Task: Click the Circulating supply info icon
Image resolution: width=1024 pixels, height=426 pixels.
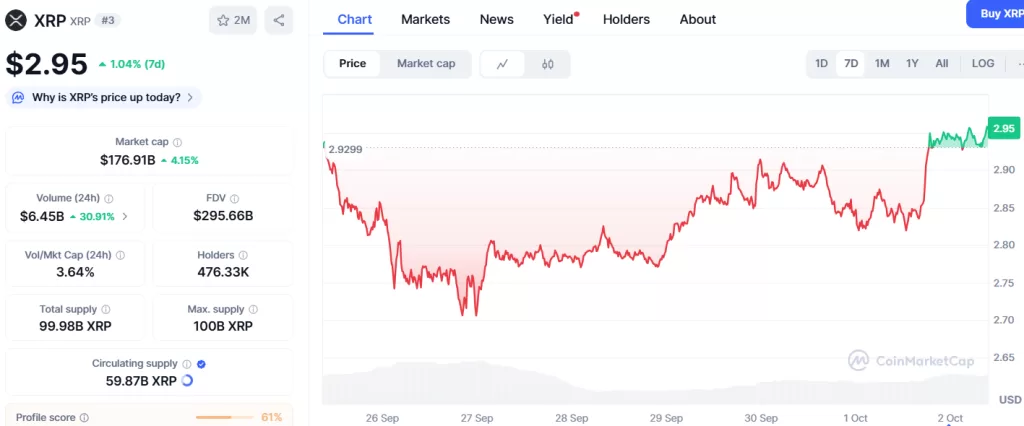Action: point(187,364)
